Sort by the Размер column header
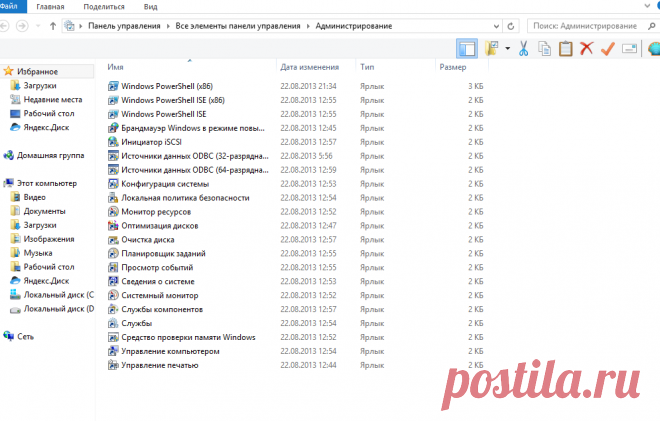Viewport: 660px width, 421px height. [453, 67]
